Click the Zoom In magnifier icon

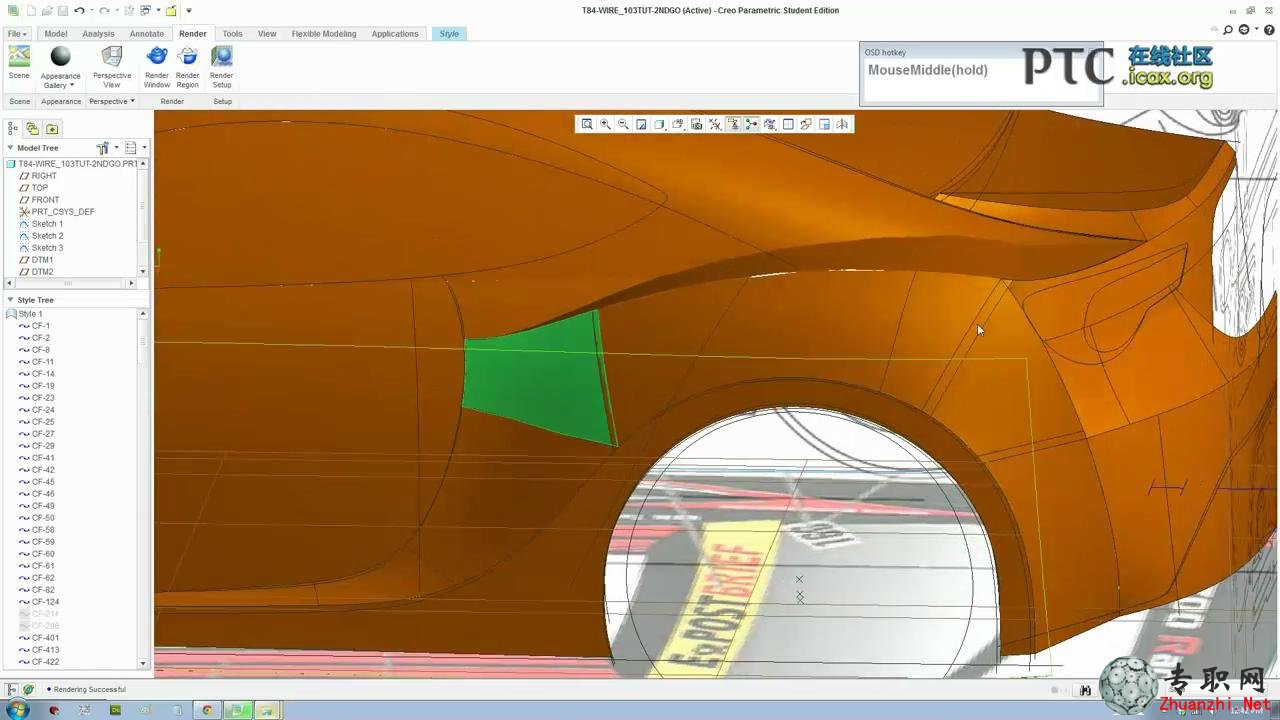click(x=605, y=124)
